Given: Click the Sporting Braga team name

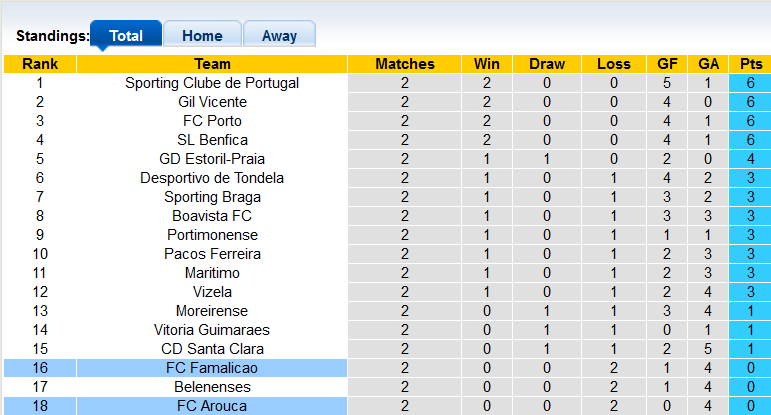Looking at the screenshot, I should [x=212, y=197].
